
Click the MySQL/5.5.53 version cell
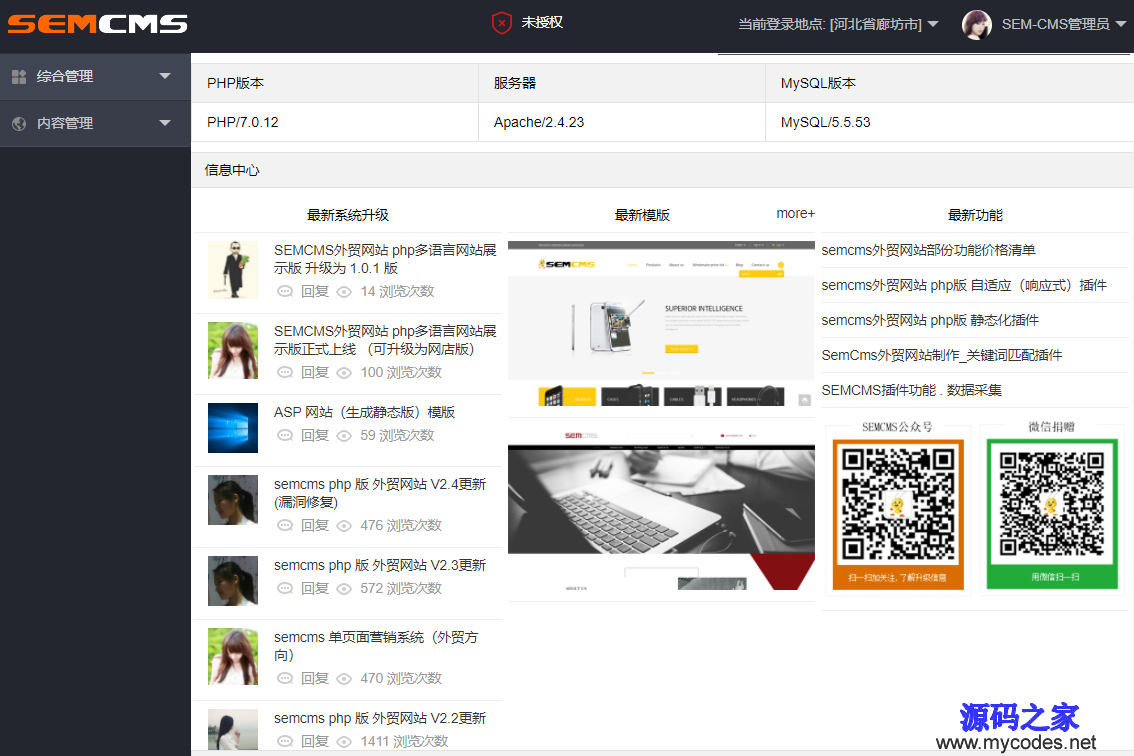(x=950, y=122)
